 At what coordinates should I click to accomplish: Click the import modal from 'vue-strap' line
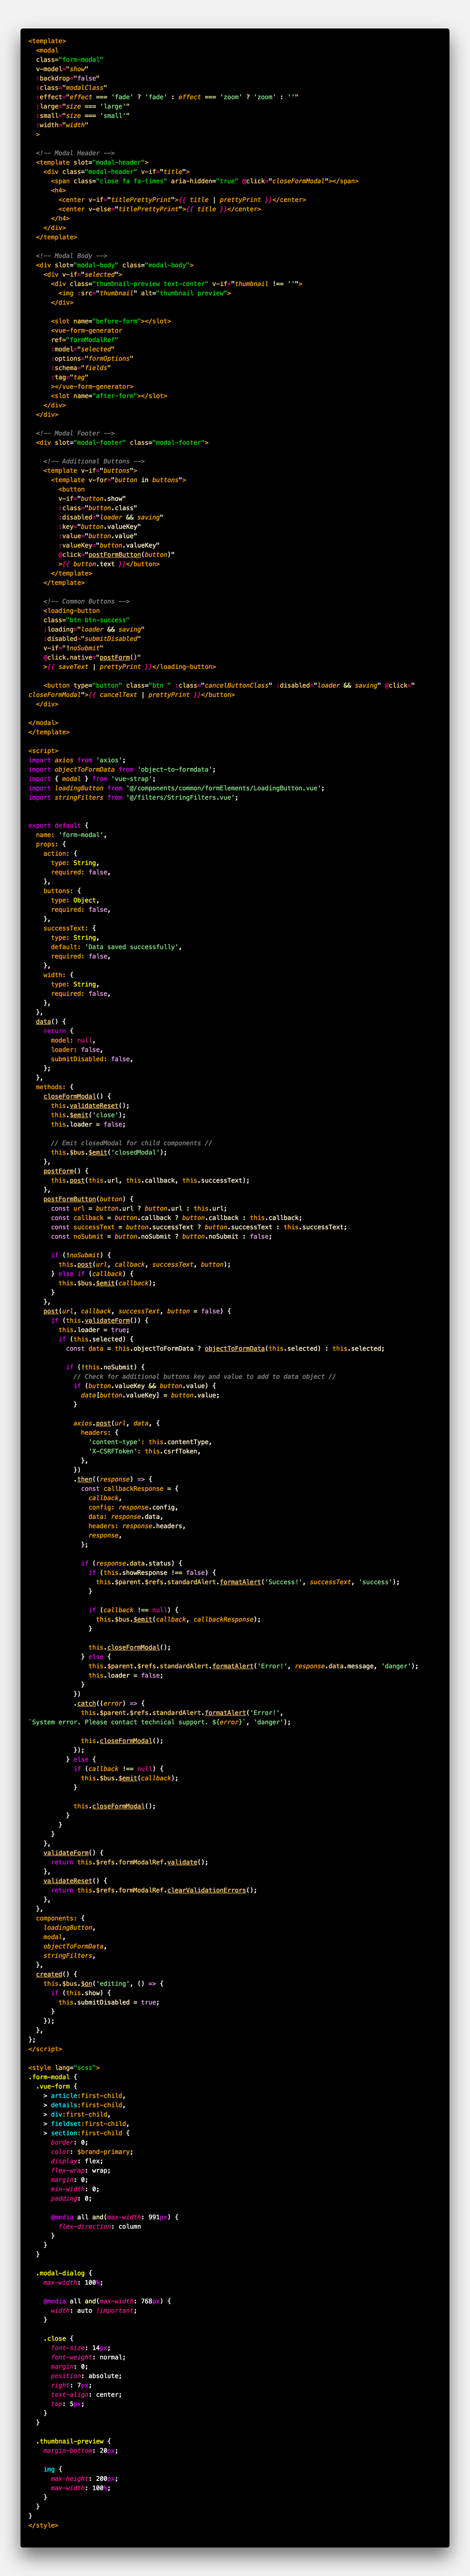pos(92,778)
